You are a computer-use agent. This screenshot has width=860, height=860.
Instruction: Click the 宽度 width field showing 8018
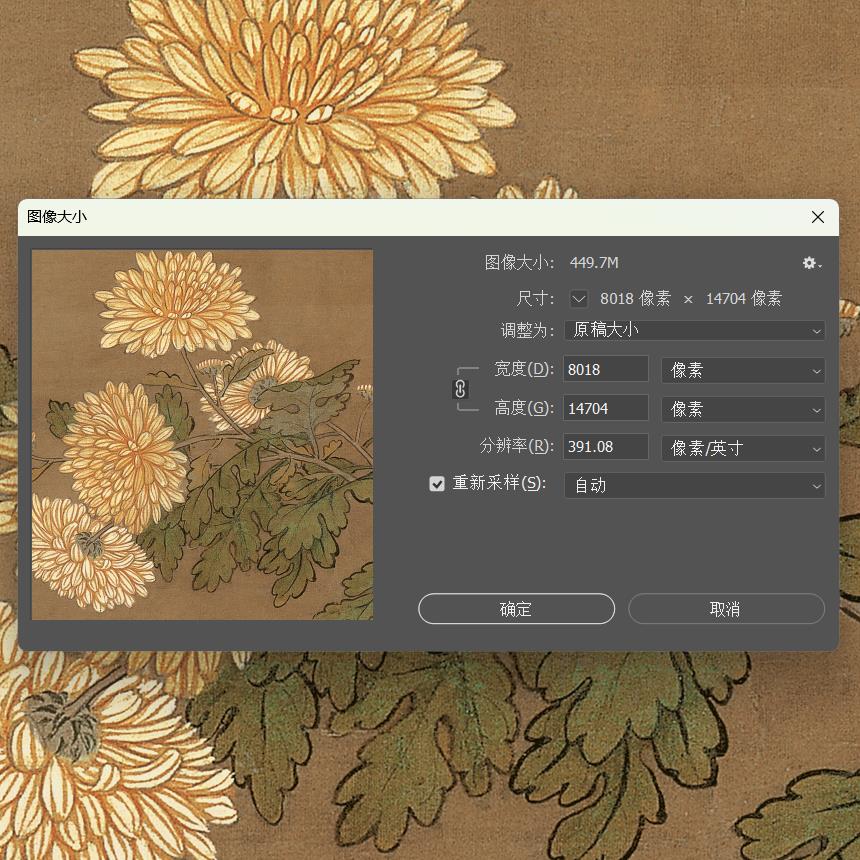coord(606,370)
